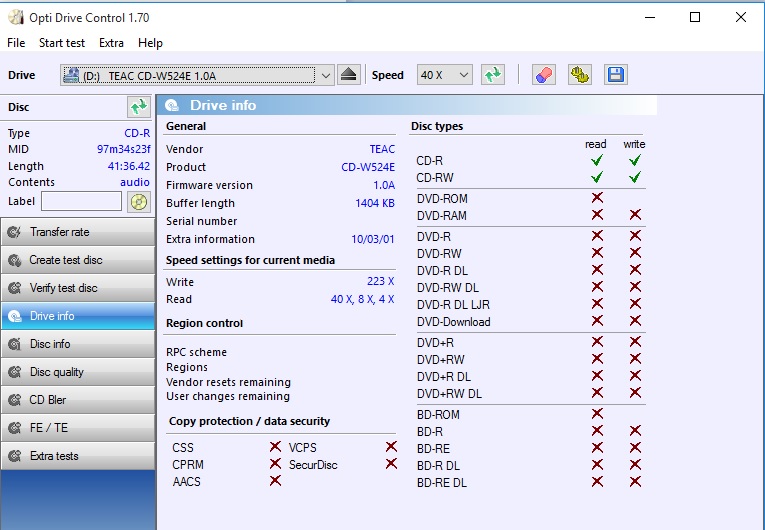This screenshot has width=765, height=530.
Task: Click the Drive info header disc icon
Action: coord(172,105)
